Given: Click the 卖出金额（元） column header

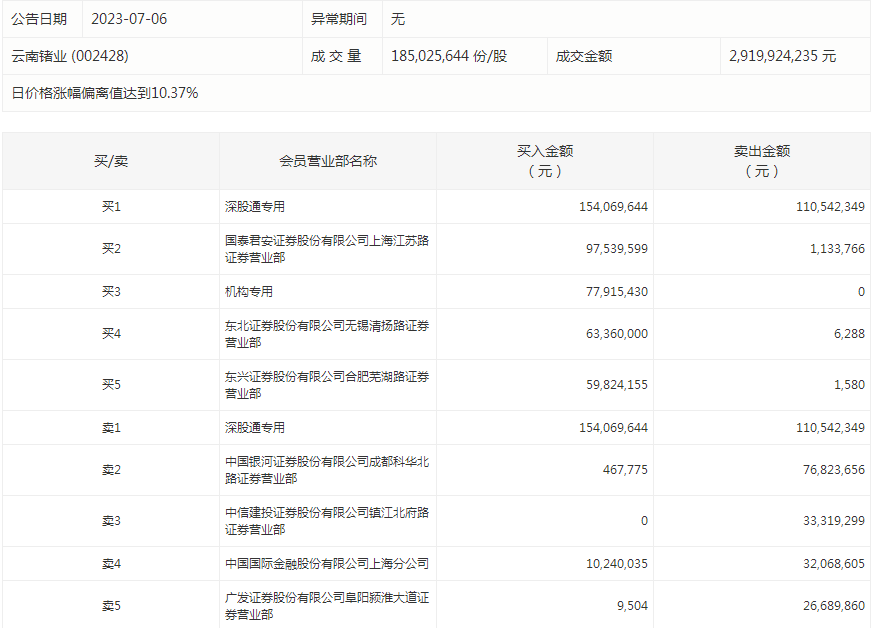Looking at the screenshot, I should pyautogui.click(x=762, y=161).
